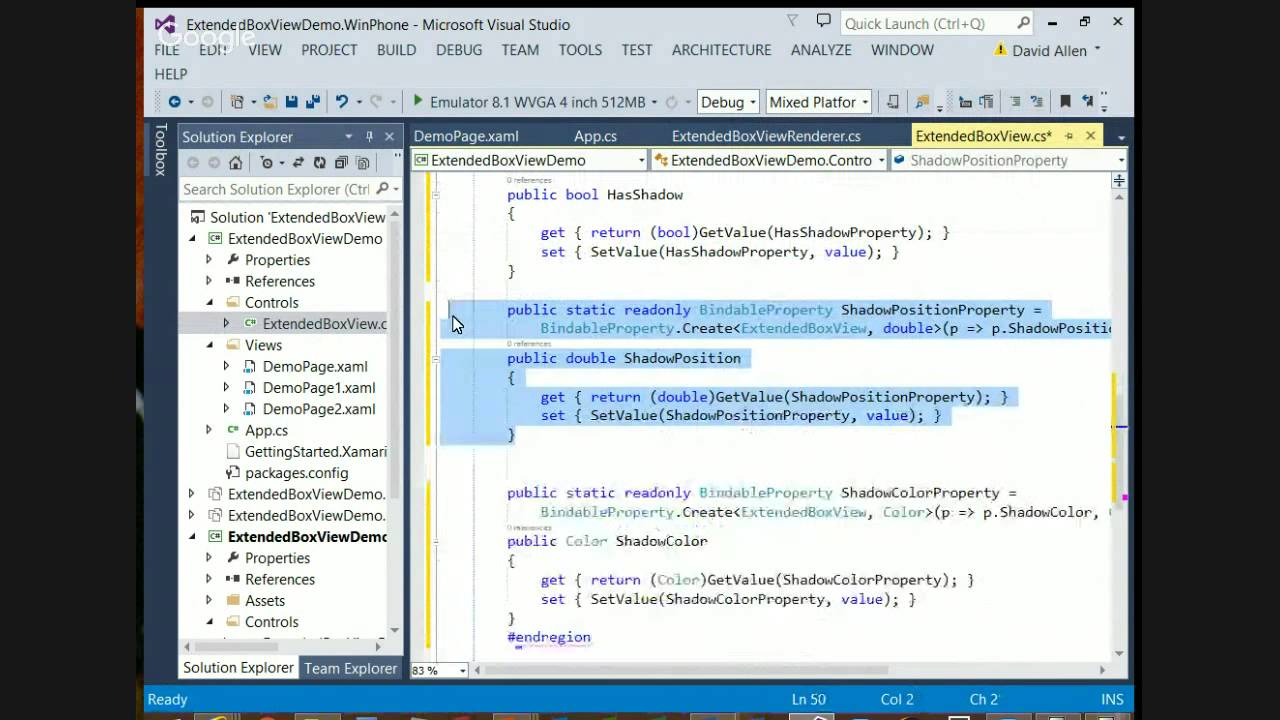Click Solution Explorer back arrow icon
This screenshot has width=1280, height=720.
tap(193, 162)
